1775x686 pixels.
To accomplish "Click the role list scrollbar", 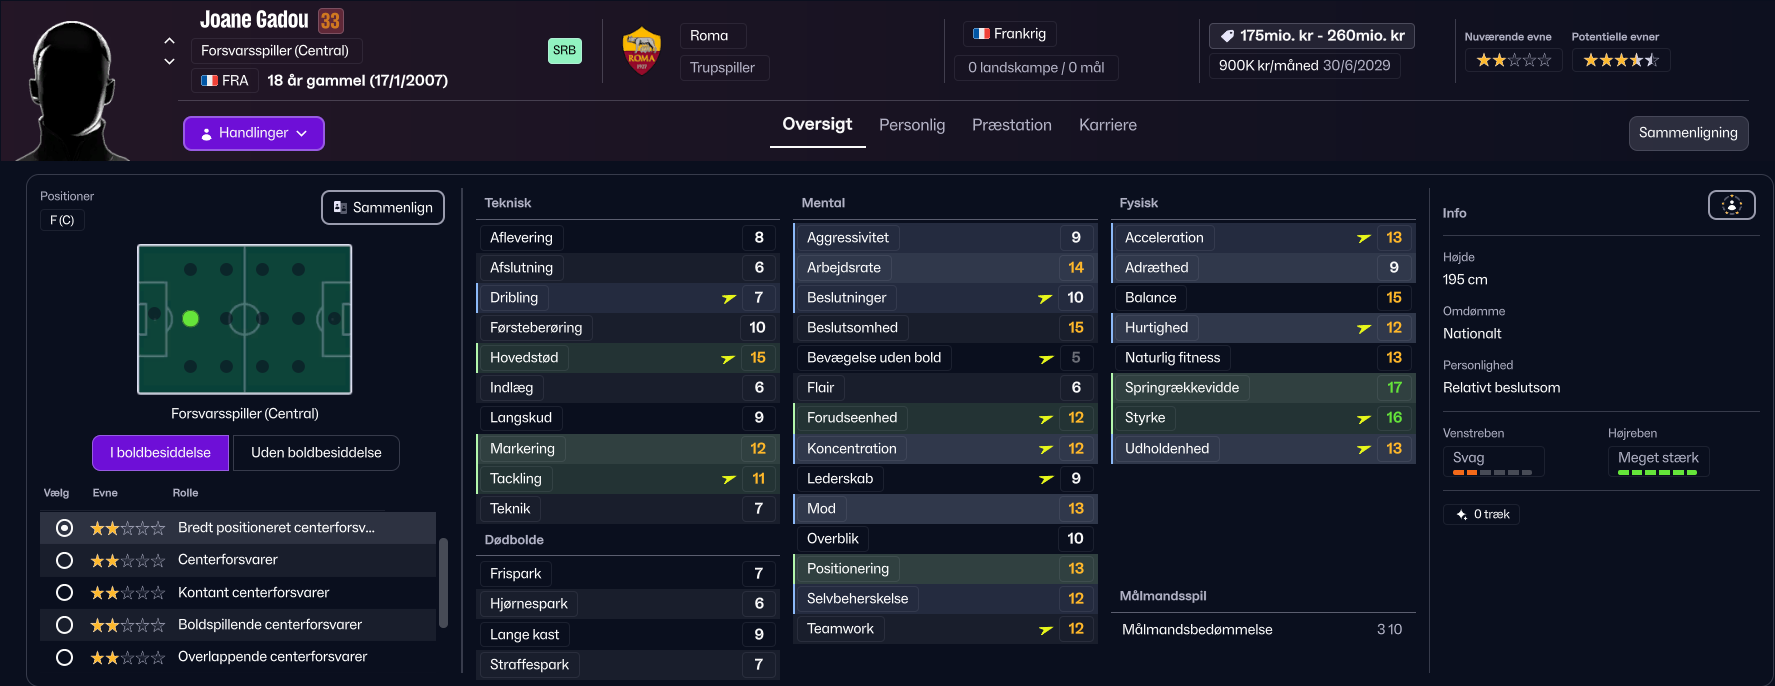I will pyautogui.click(x=443, y=582).
